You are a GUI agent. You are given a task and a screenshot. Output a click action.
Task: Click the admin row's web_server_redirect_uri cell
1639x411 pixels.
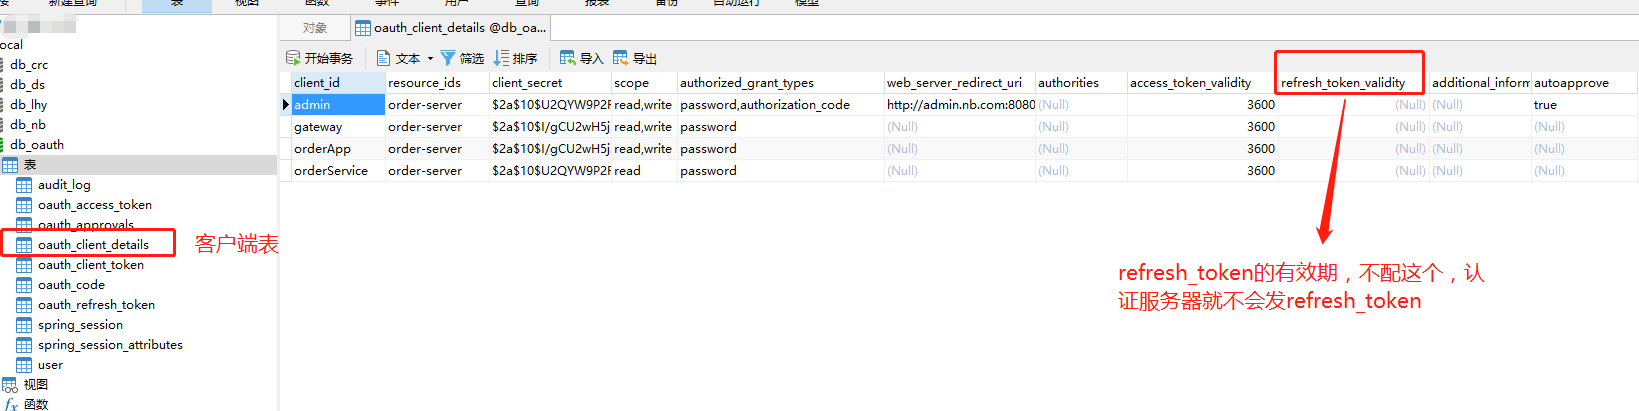pyautogui.click(x=959, y=105)
